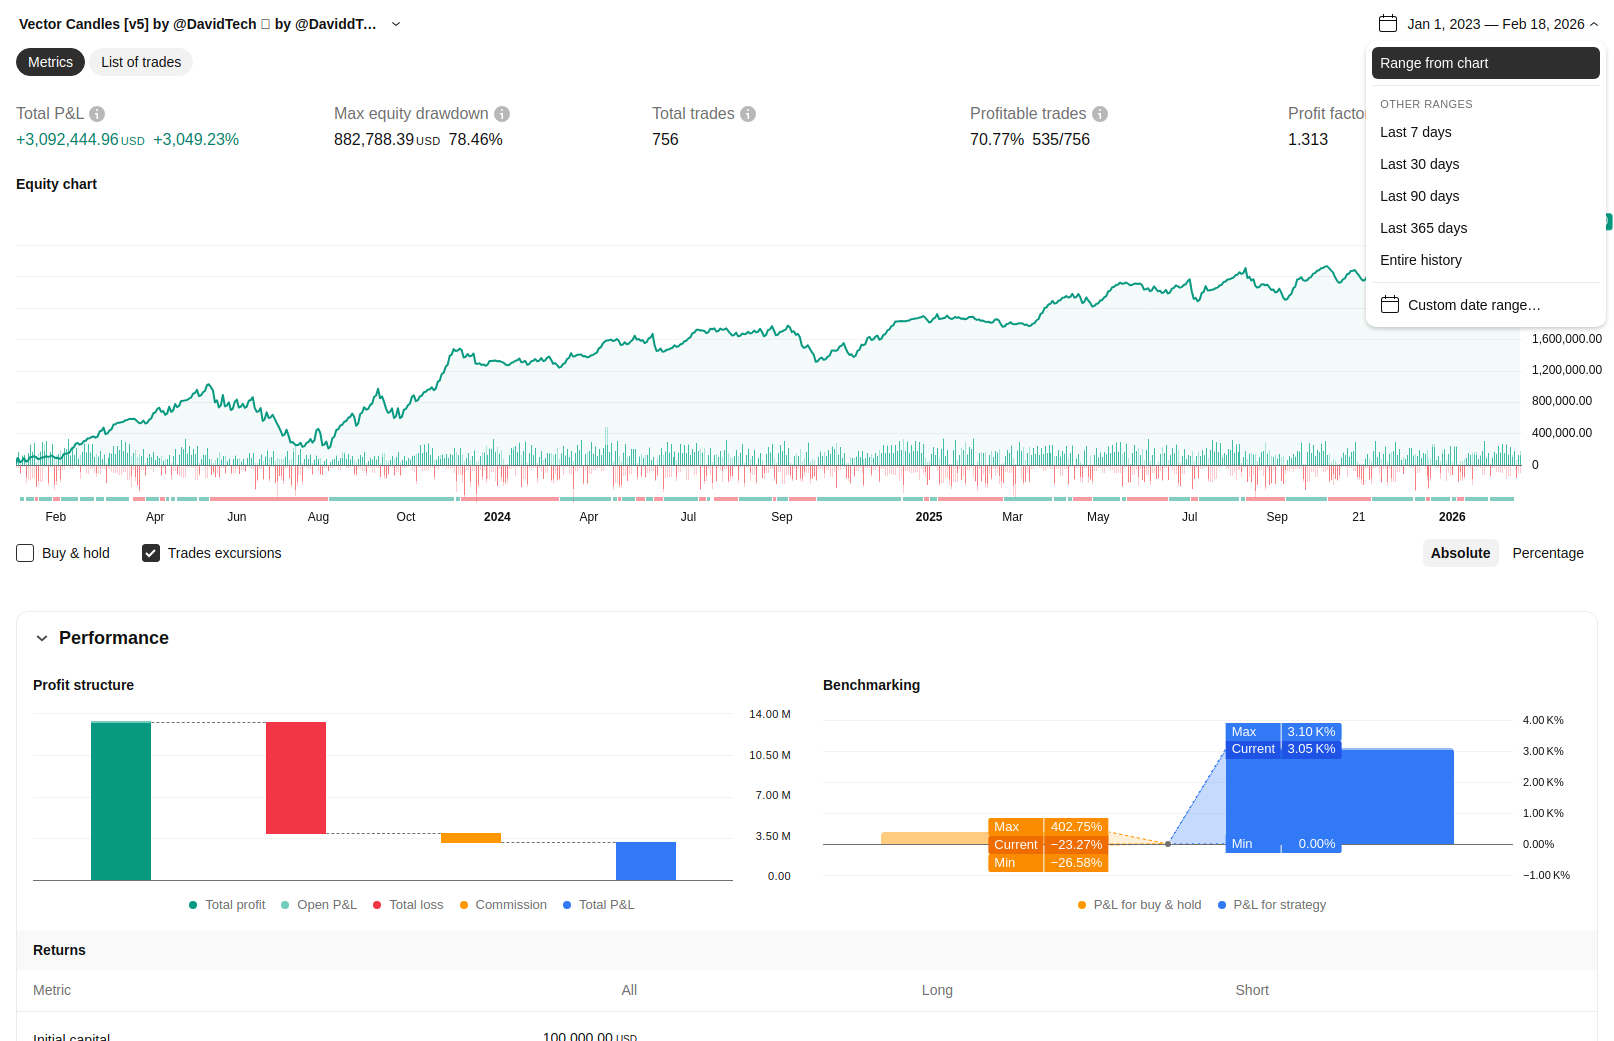
Task: Select Absolute display mode
Action: (x=1460, y=553)
